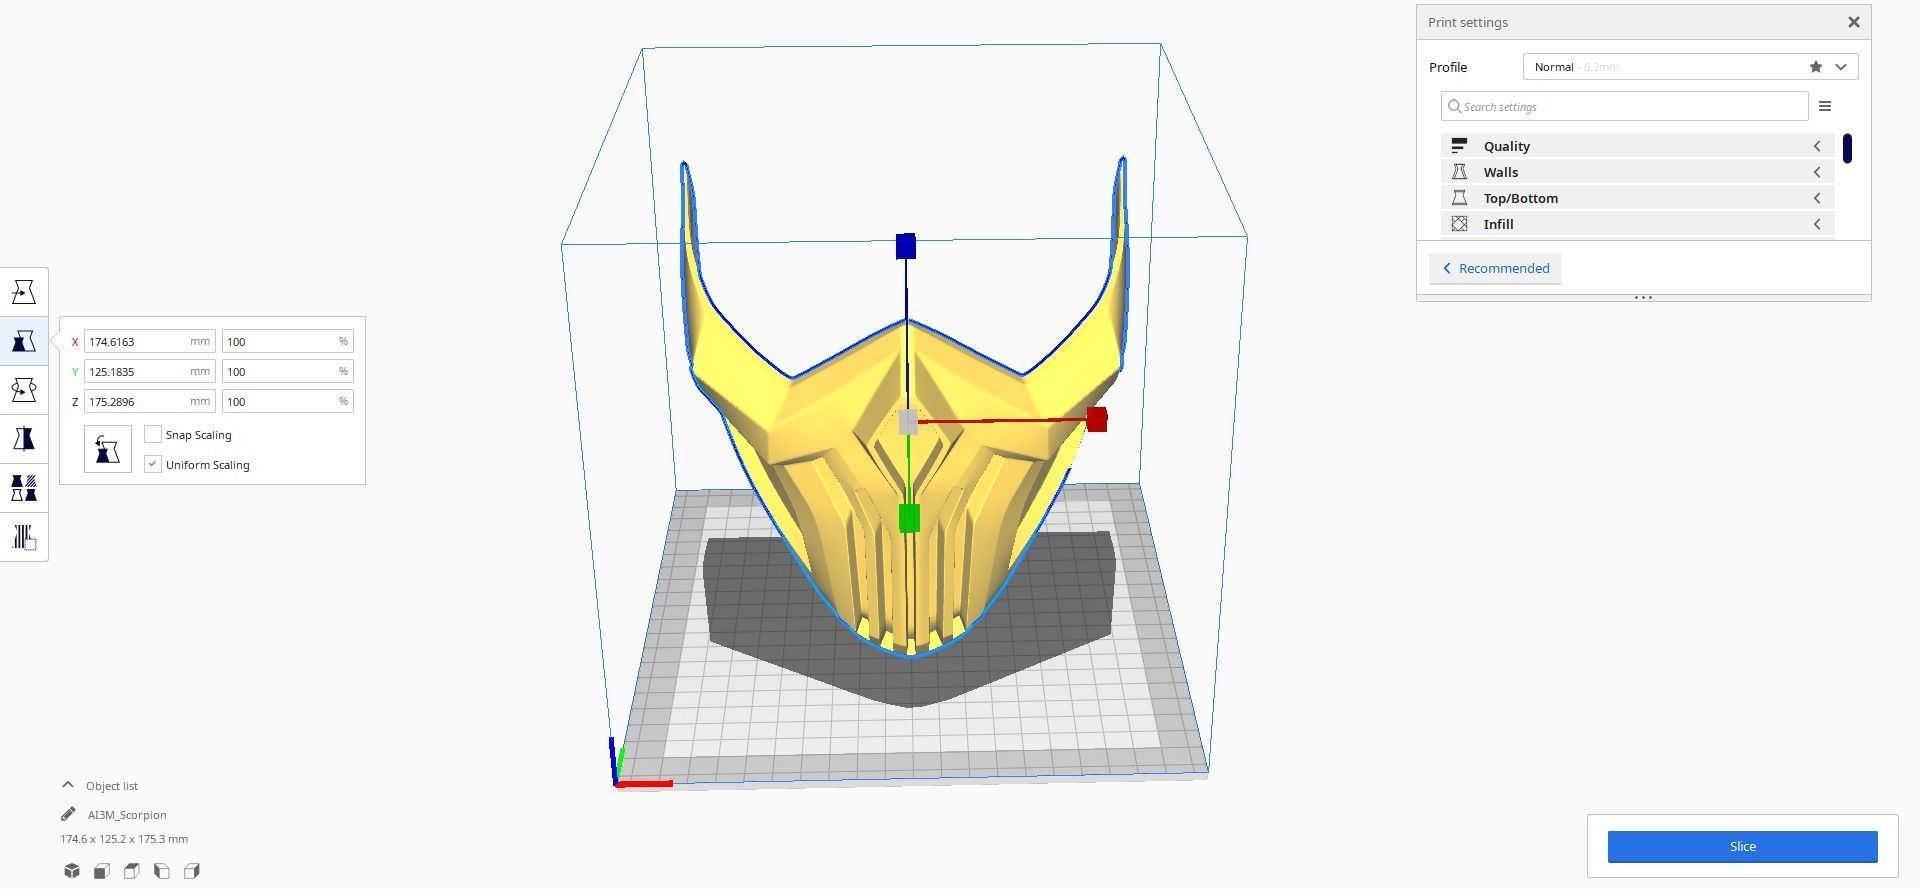Switch to top view cube icon
1920x889 pixels.
131,871
